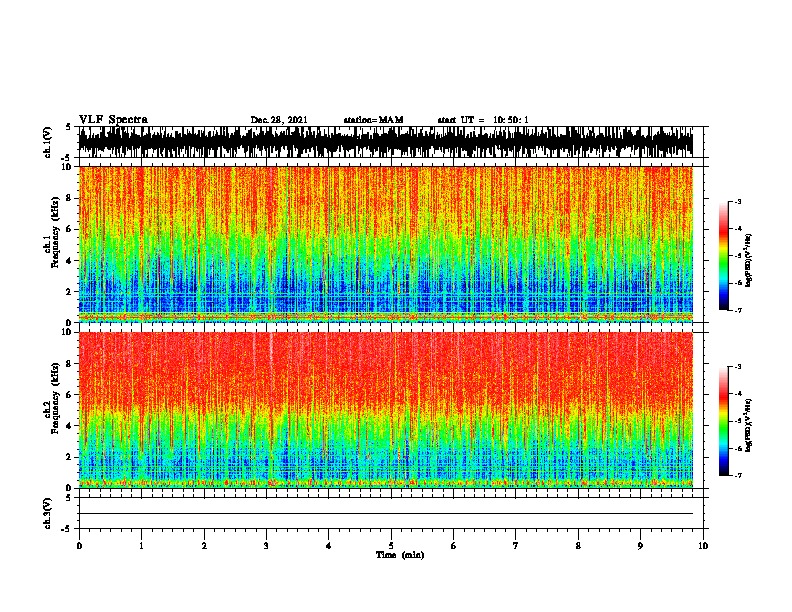
Task: Click the ch.2 spectrogram color bar
Action: pyautogui.click(x=724, y=421)
